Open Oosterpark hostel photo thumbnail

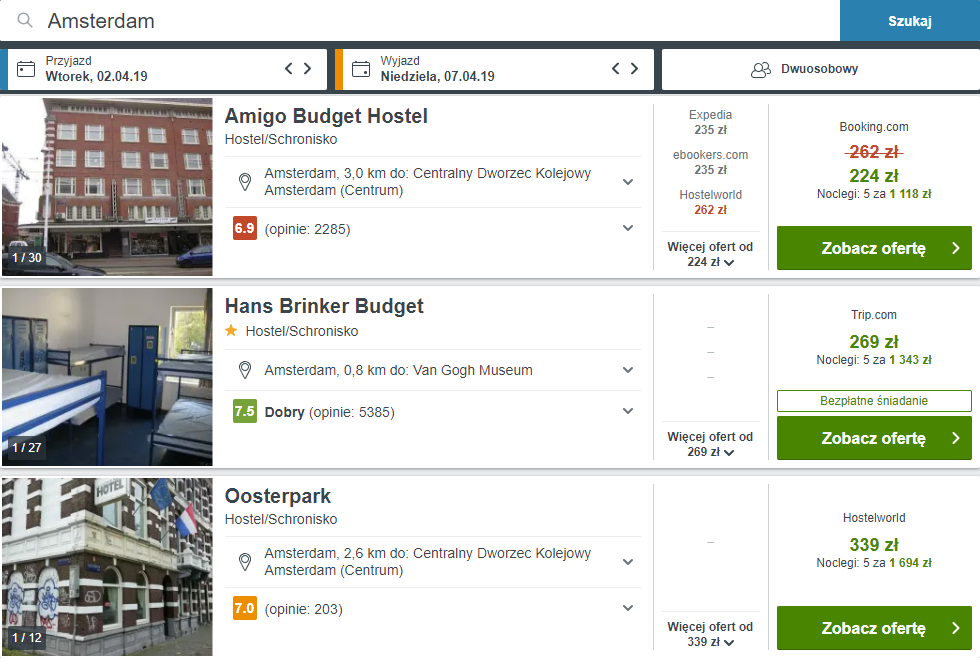pyautogui.click(x=107, y=567)
